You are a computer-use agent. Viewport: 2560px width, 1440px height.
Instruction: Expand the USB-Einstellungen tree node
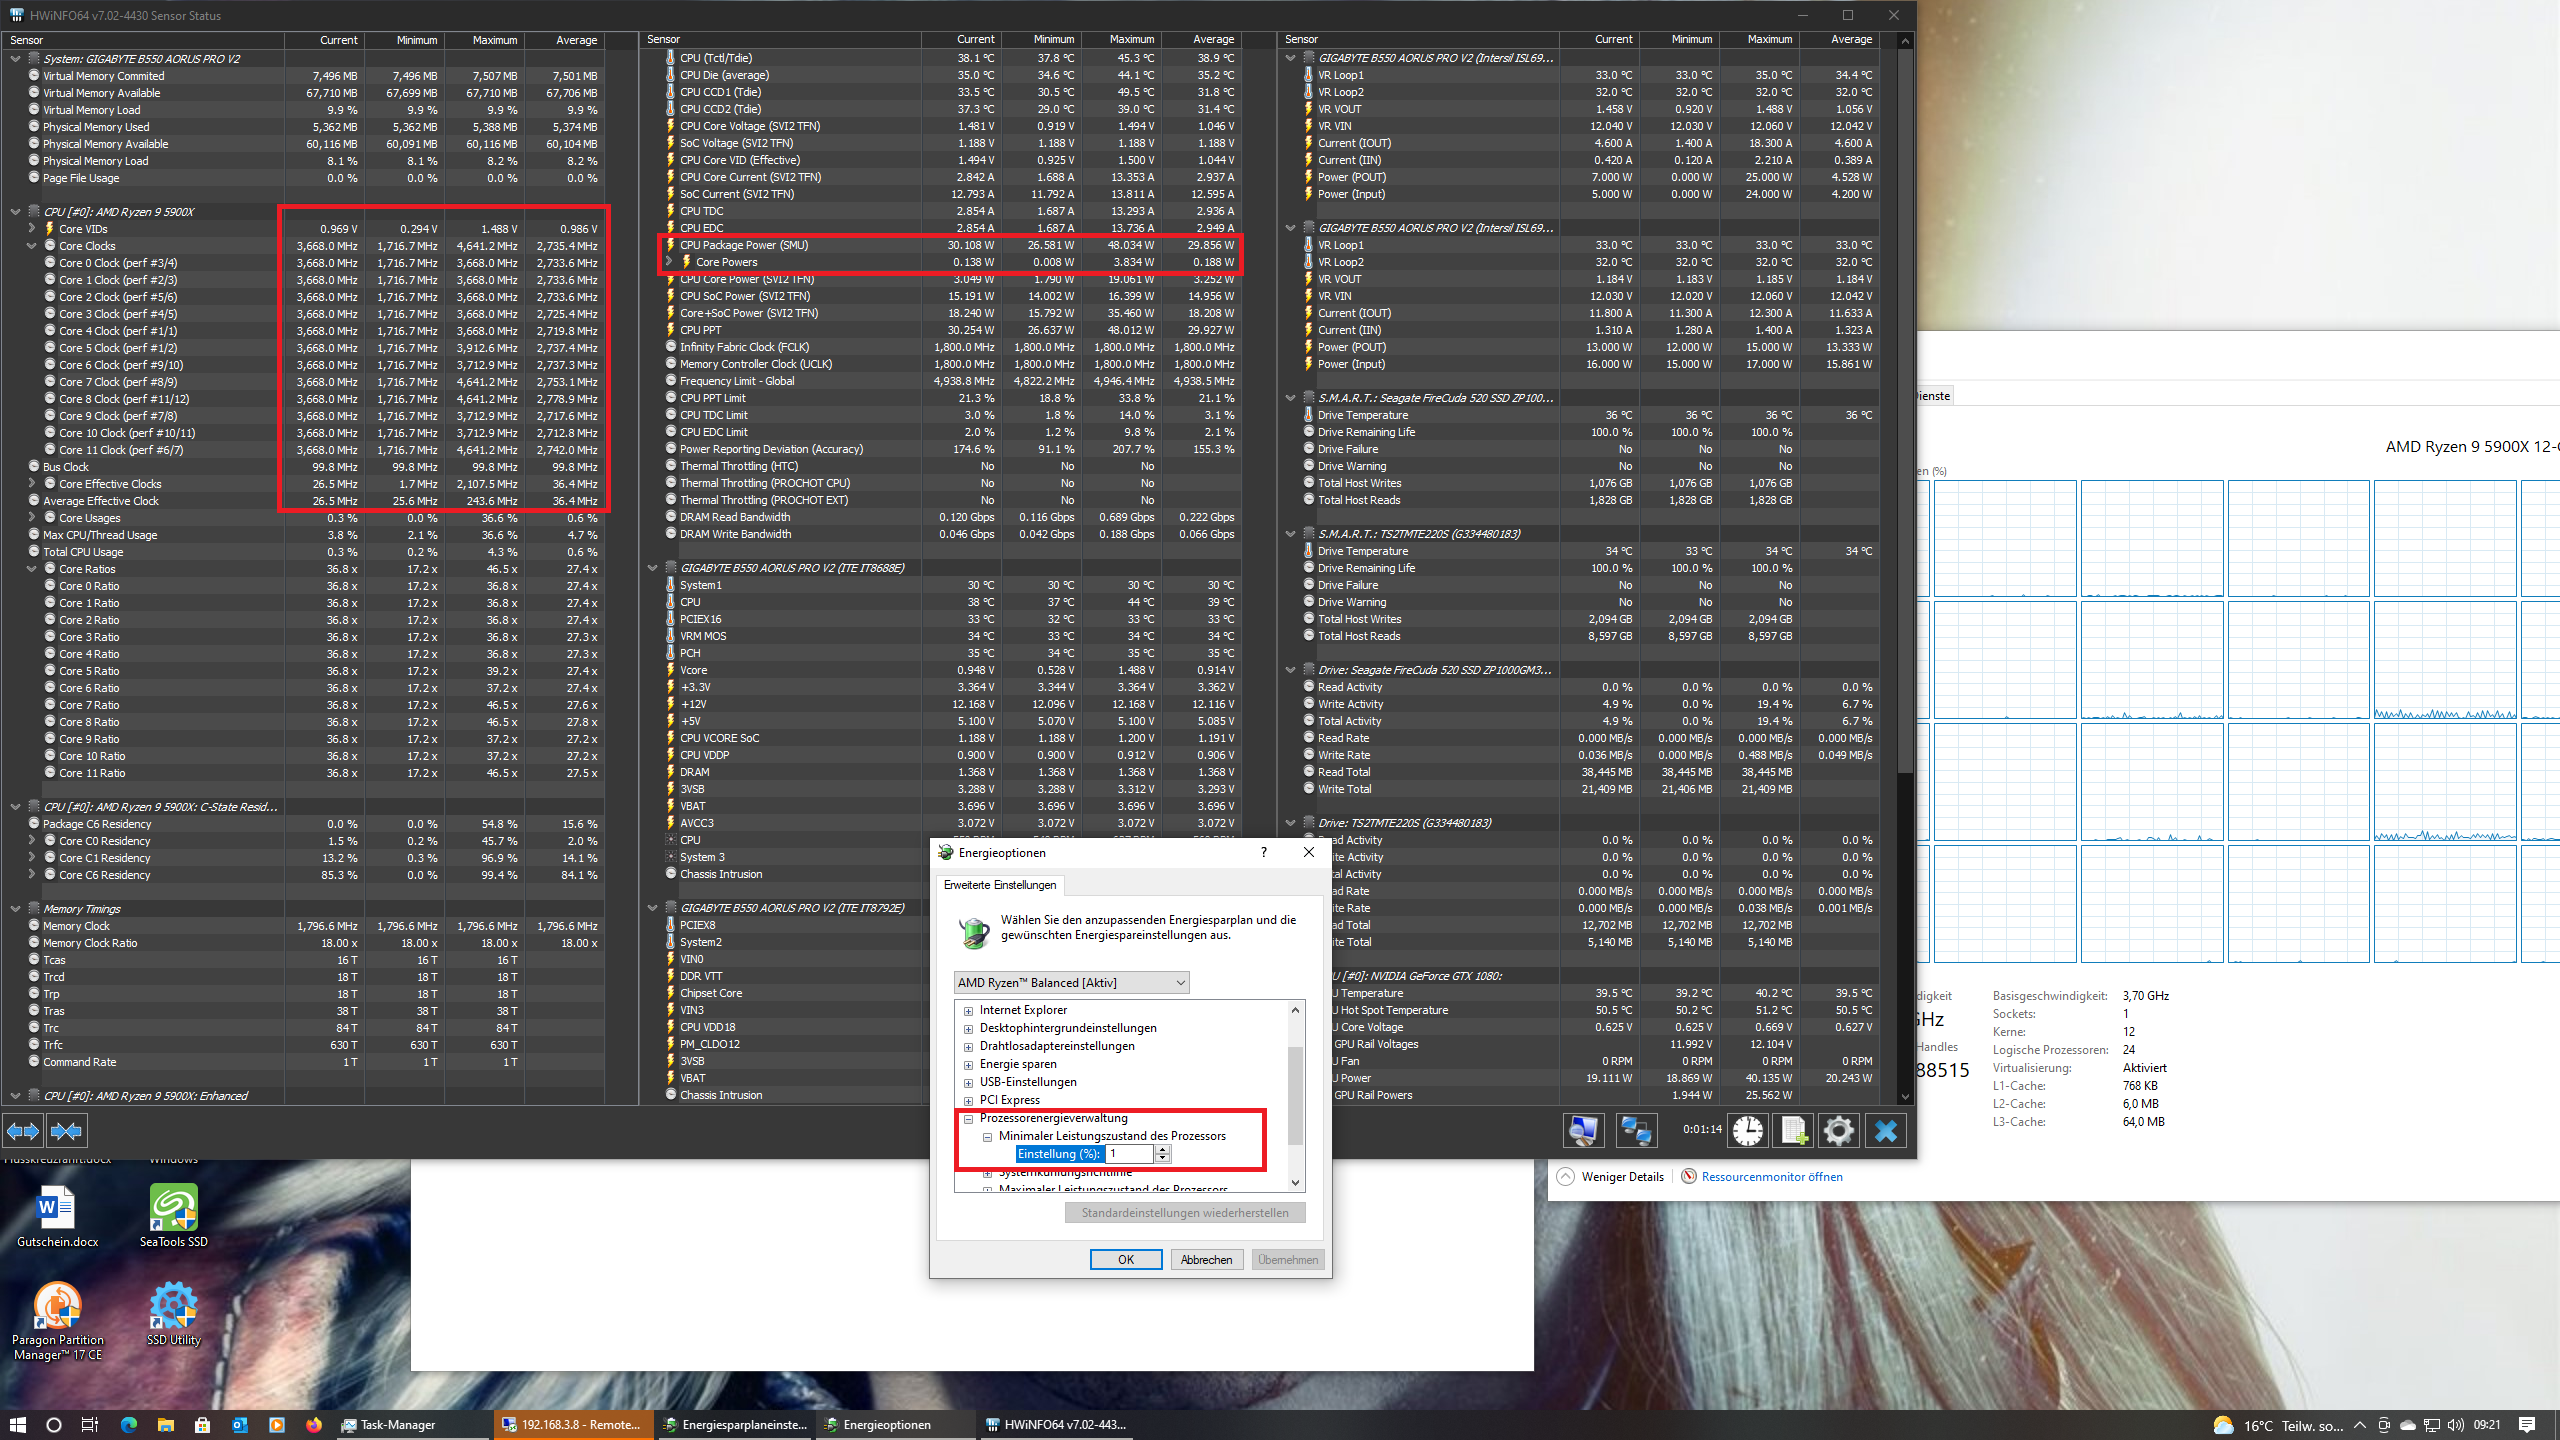click(968, 1082)
